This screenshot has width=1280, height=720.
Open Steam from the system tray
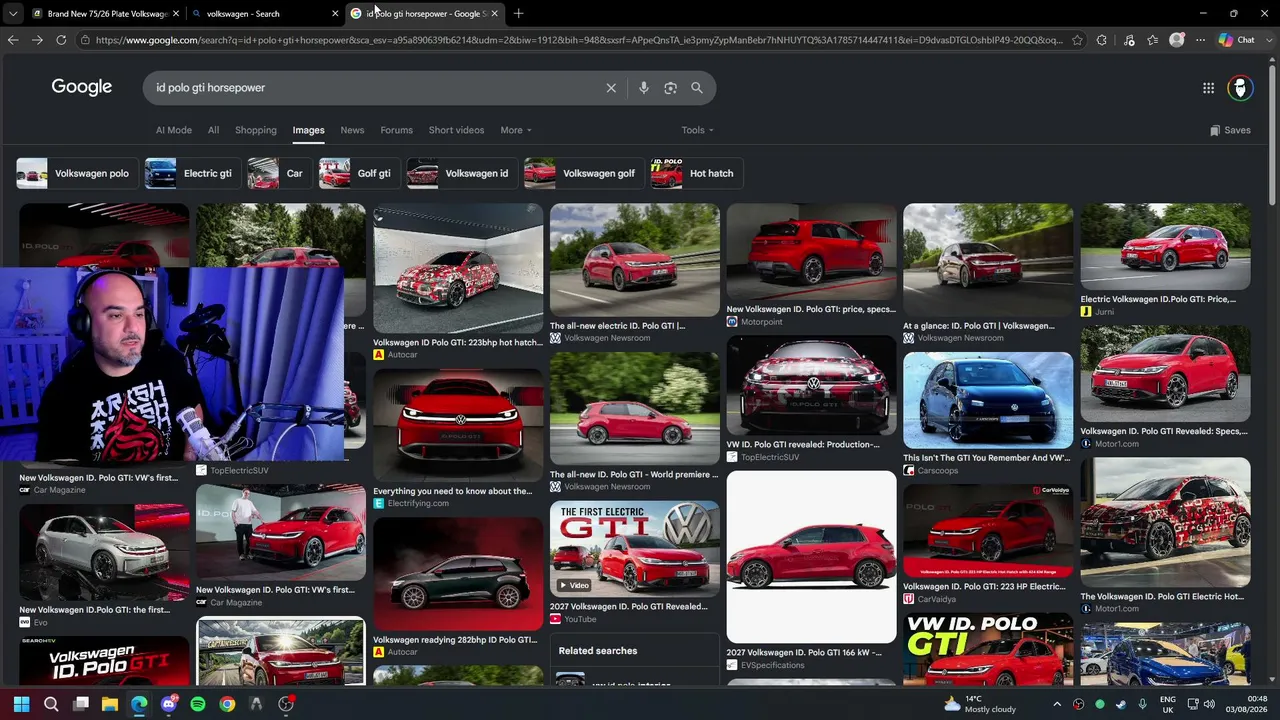pos(1120,704)
